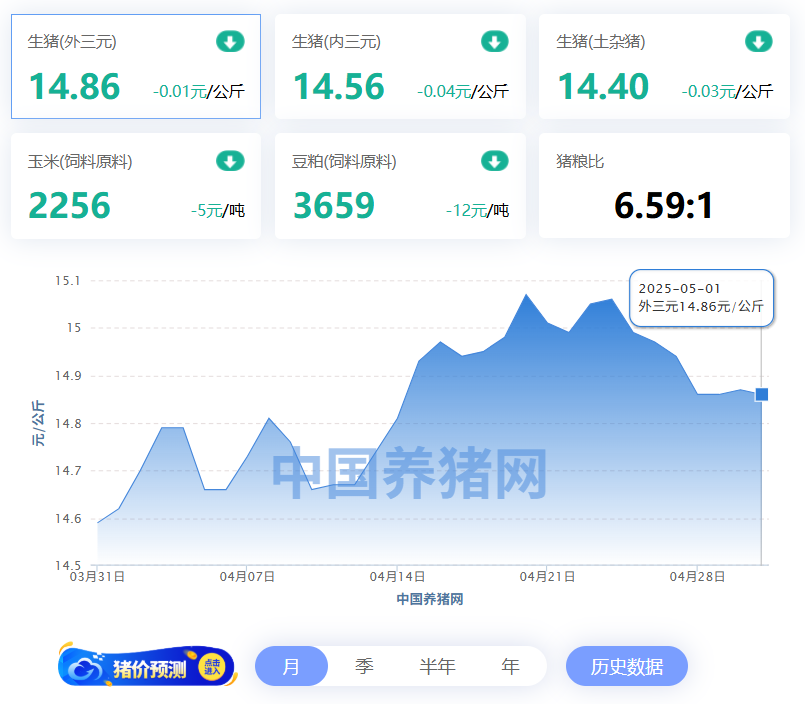Switch chart range to 半年
Image resolution: width=805 pixels, height=704 pixels.
(x=437, y=666)
